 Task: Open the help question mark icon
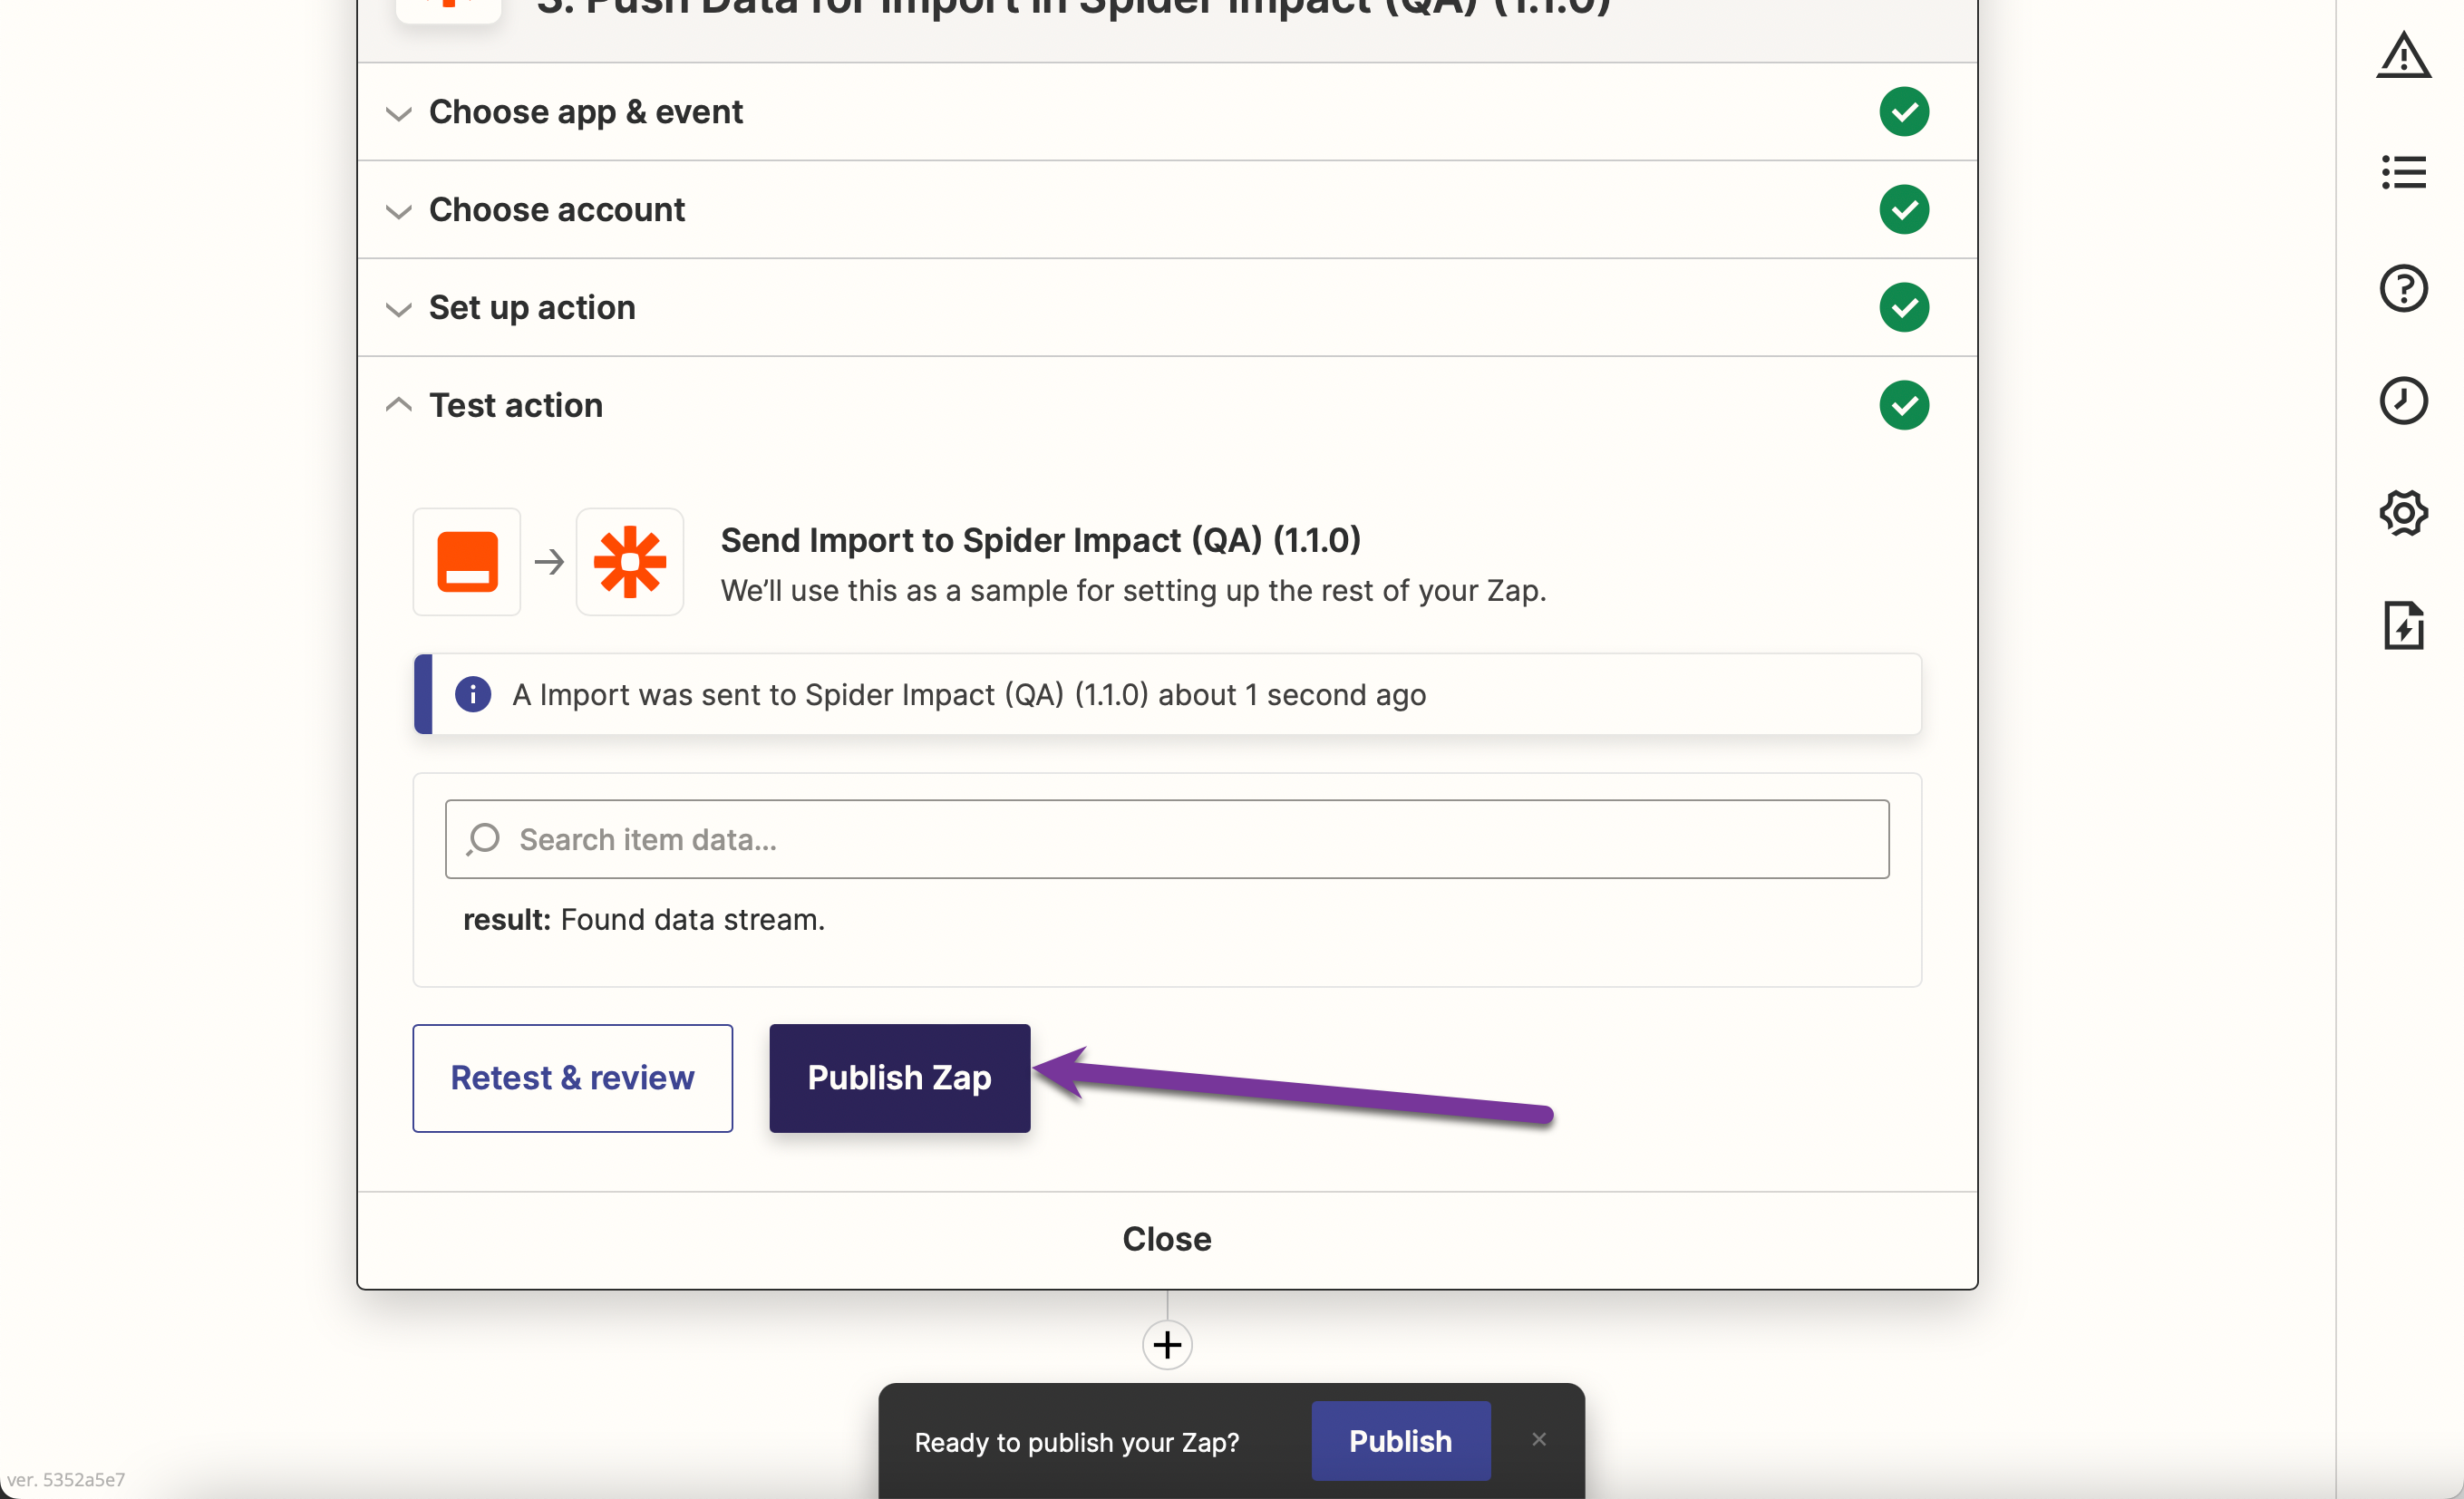(x=2403, y=288)
